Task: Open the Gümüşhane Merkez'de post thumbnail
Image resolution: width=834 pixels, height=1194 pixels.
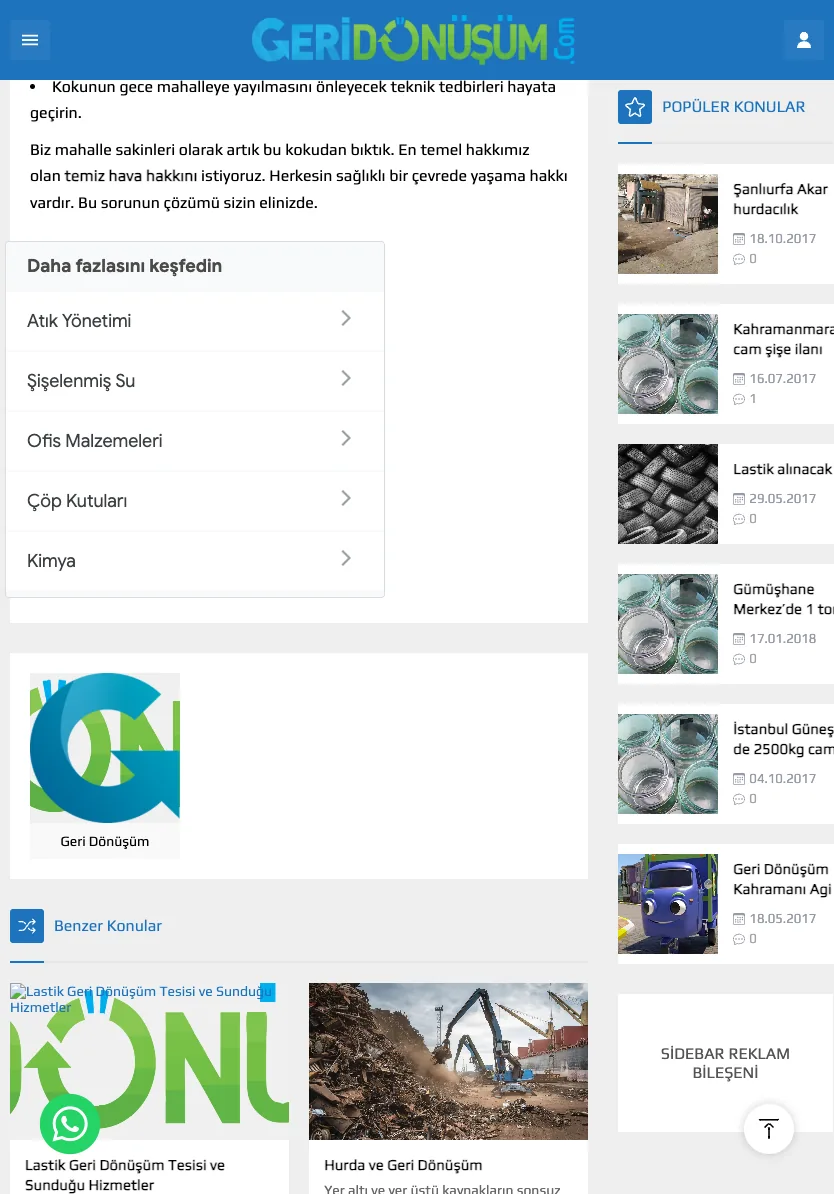Action: (x=668, y=624)
